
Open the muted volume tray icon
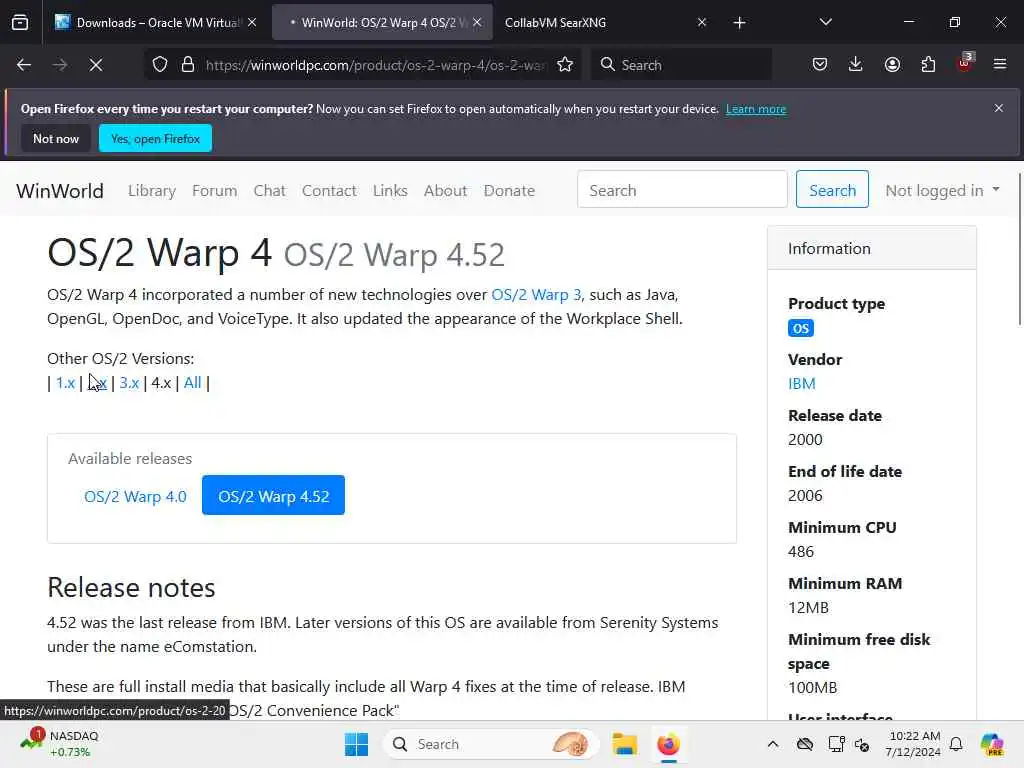coord(862,744)
